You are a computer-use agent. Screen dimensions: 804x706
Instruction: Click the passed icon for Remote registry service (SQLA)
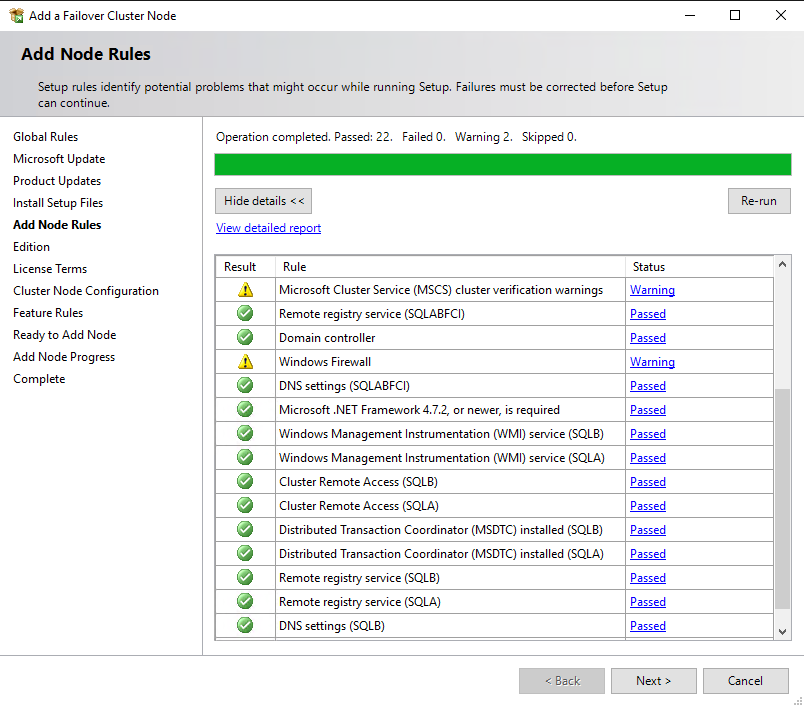coord(245,601)
